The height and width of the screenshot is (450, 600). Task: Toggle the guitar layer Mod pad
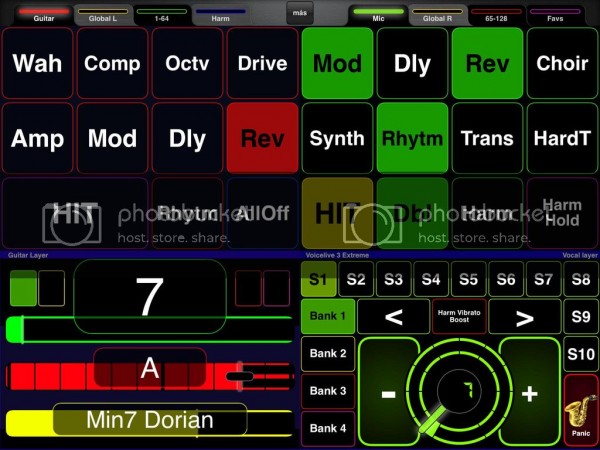pos(112,138)
